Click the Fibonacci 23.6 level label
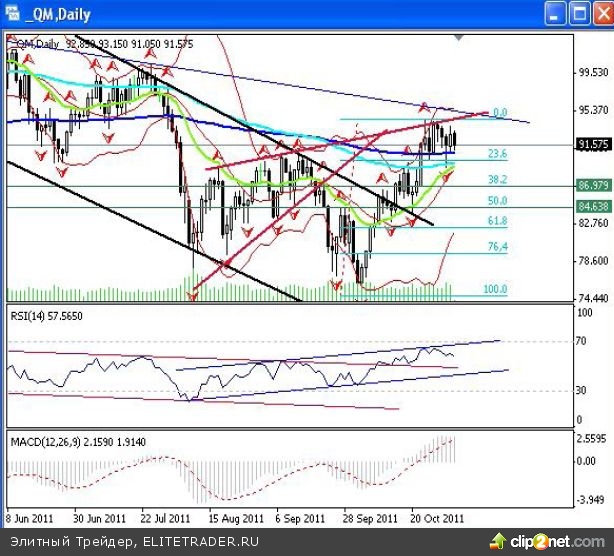614x556 pixels. click(x=497, y=154)
